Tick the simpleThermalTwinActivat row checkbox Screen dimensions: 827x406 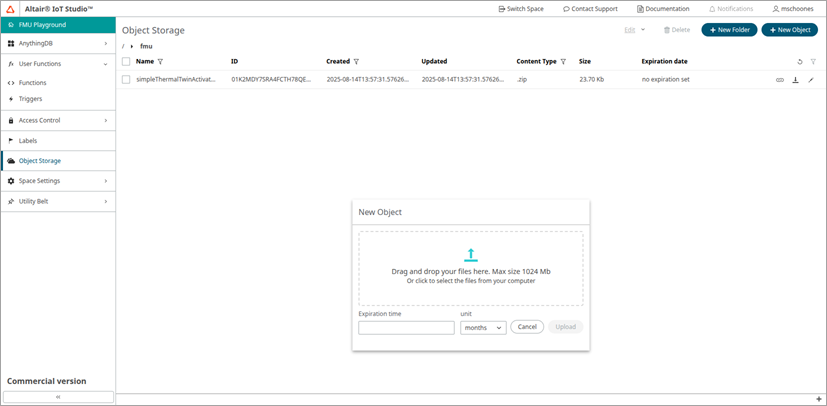pyautogui.click(x=126, y=79)
